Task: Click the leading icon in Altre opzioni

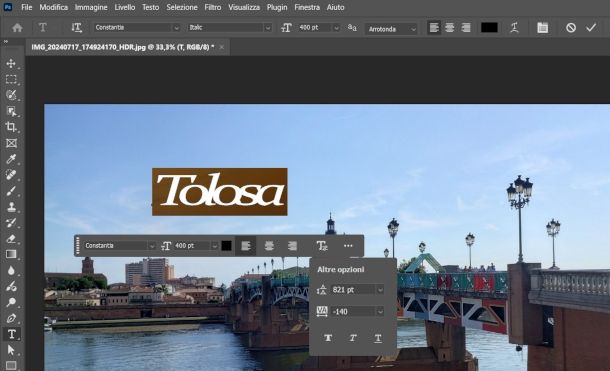Action: tap(322, 289)
